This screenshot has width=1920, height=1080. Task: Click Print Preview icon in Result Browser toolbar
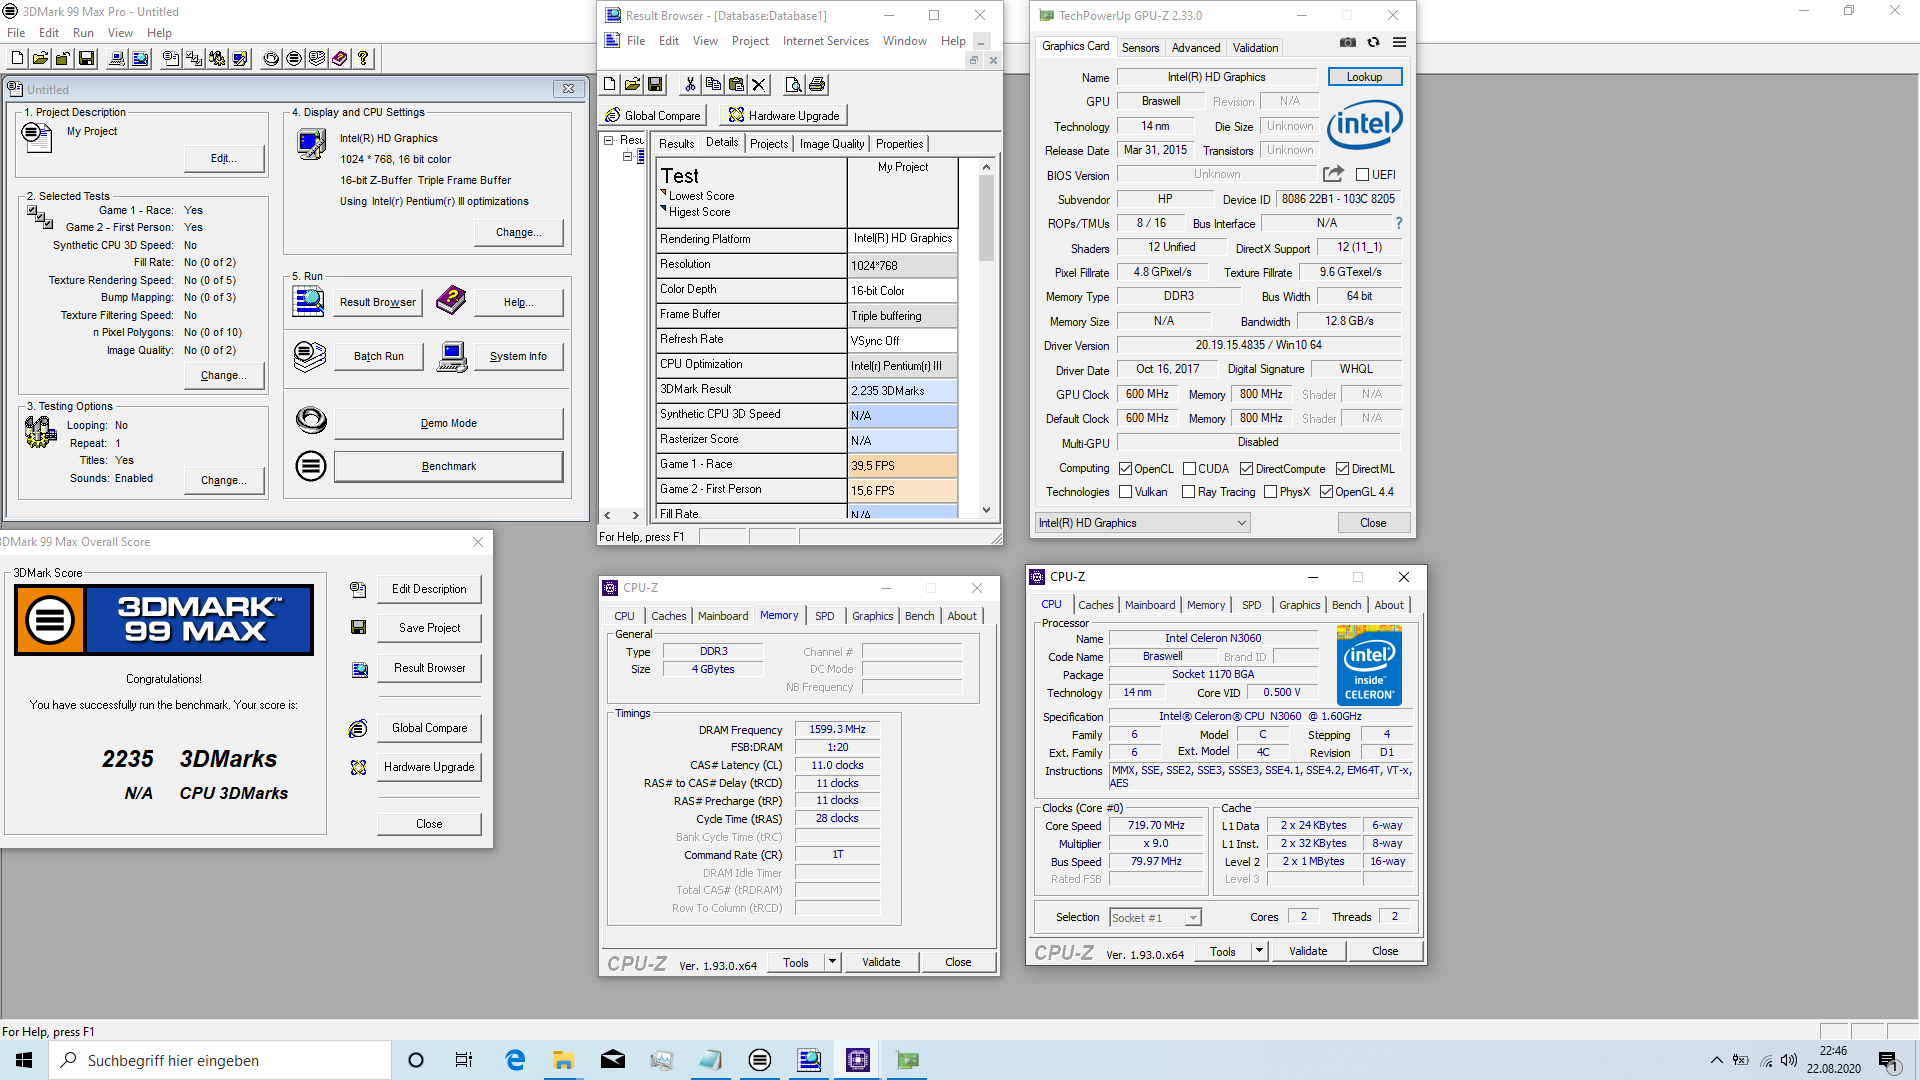point(794,85)
